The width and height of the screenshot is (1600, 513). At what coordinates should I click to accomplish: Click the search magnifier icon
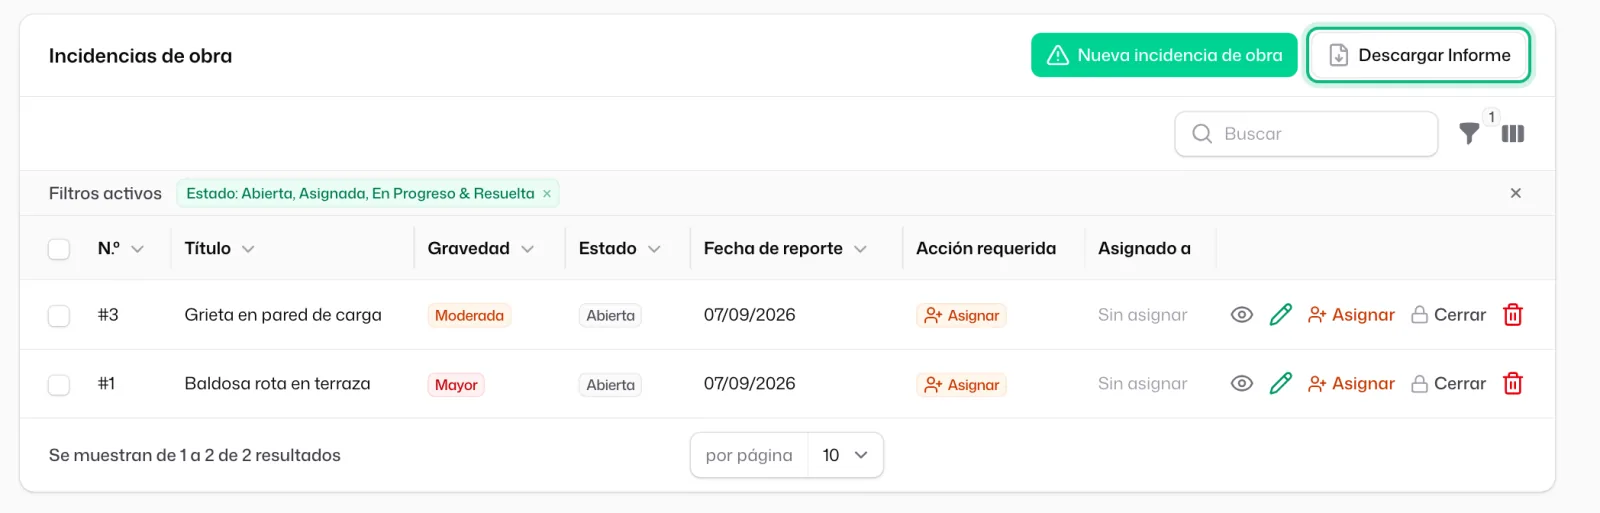(x=1202, y=133)
